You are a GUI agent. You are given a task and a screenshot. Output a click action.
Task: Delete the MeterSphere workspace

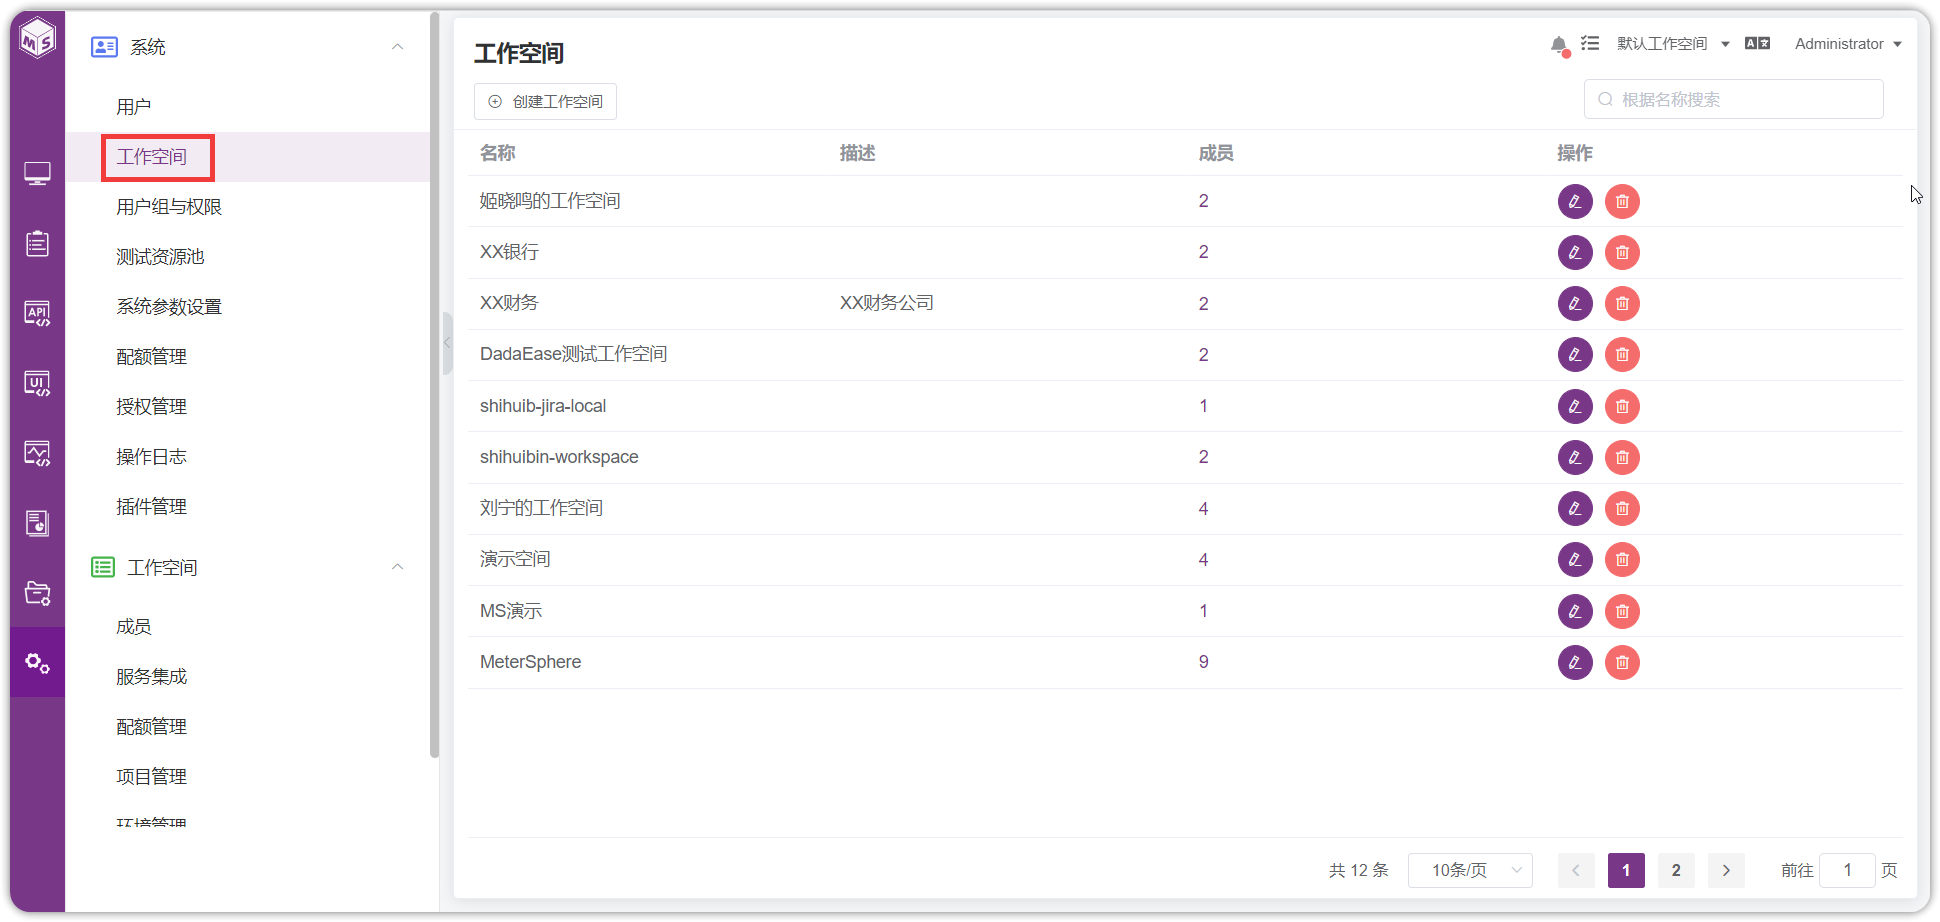tap(1622, 662)
